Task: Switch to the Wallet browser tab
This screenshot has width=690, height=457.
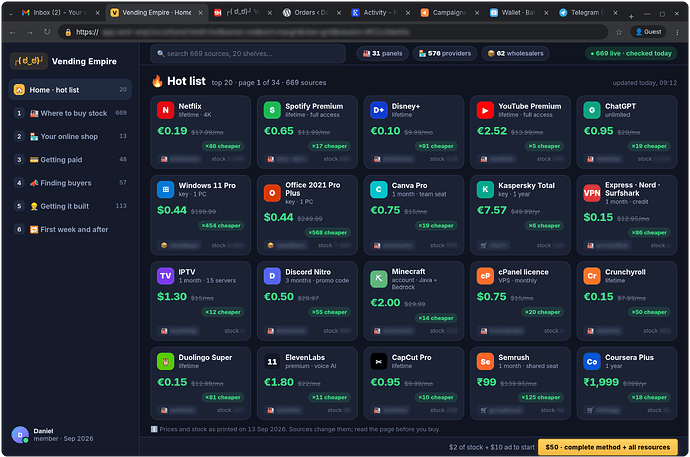Action: coord(518,13)
